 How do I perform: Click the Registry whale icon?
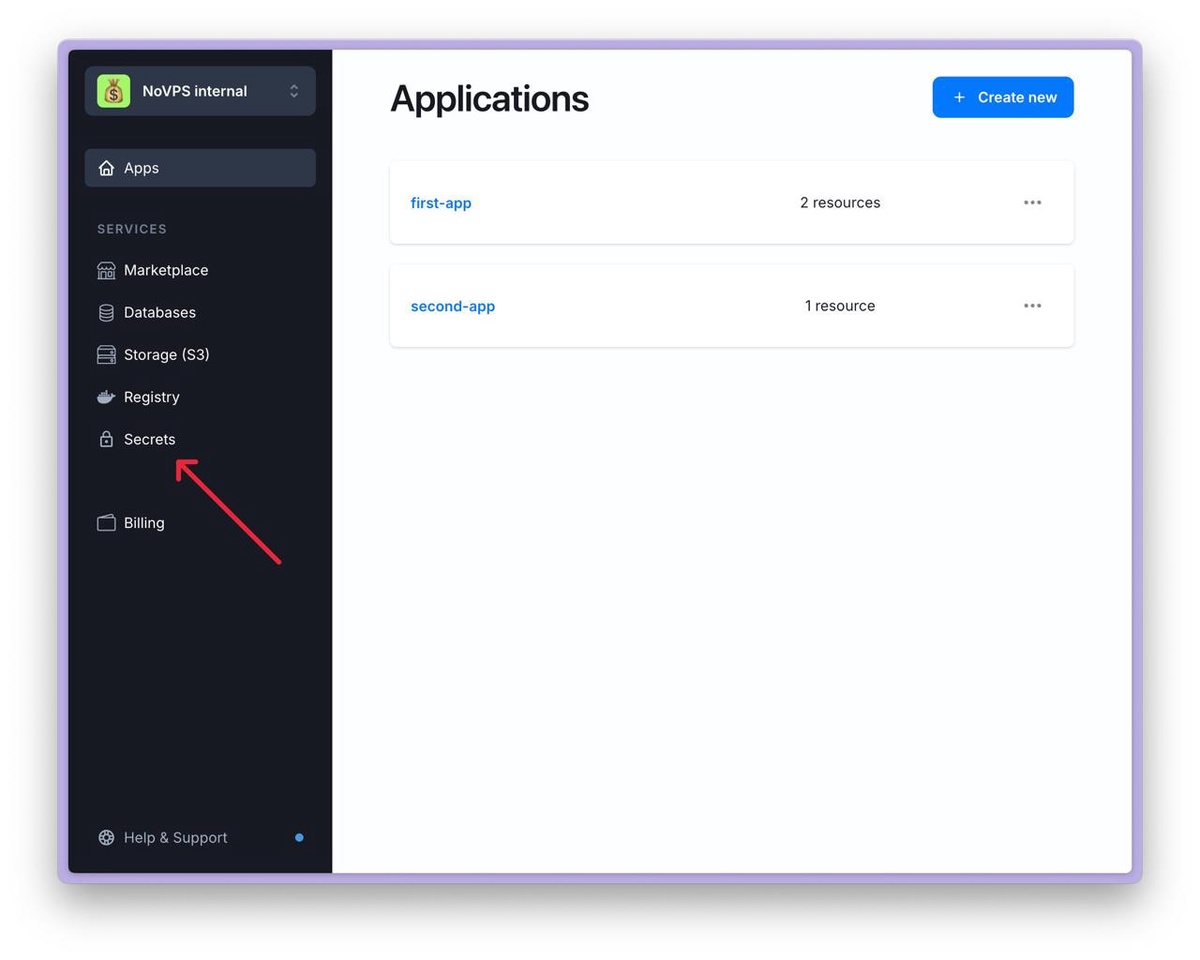106,397
